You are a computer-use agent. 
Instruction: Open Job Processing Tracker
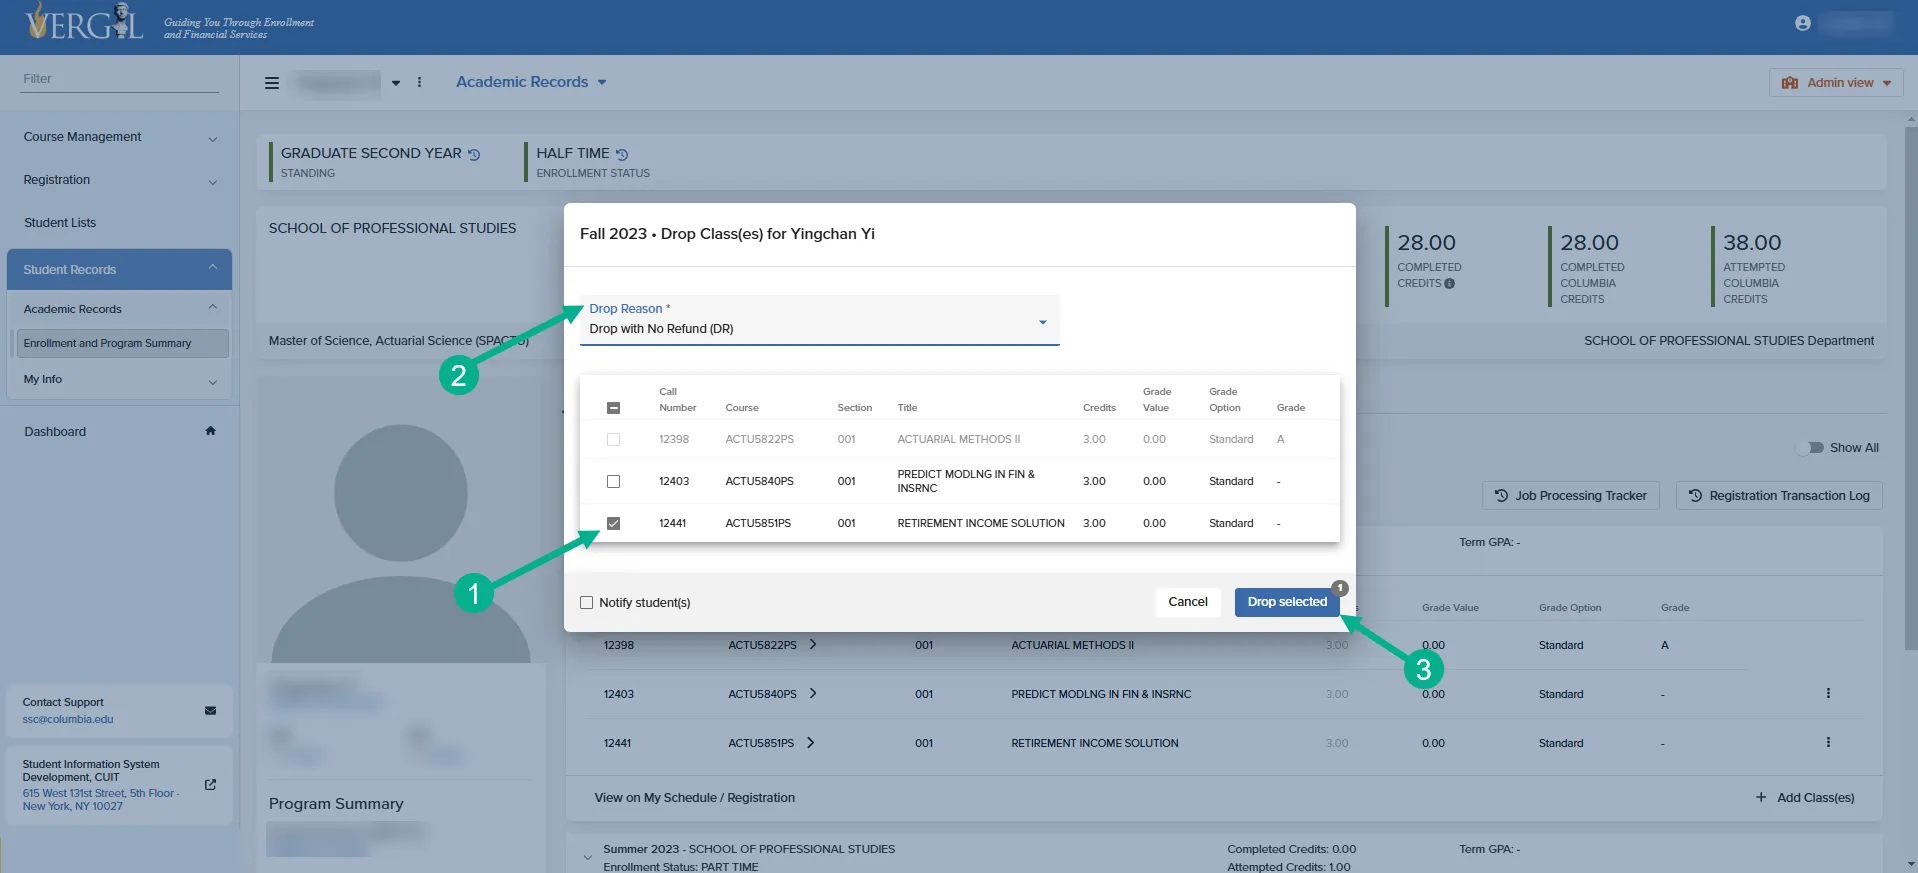[1570, 496]
